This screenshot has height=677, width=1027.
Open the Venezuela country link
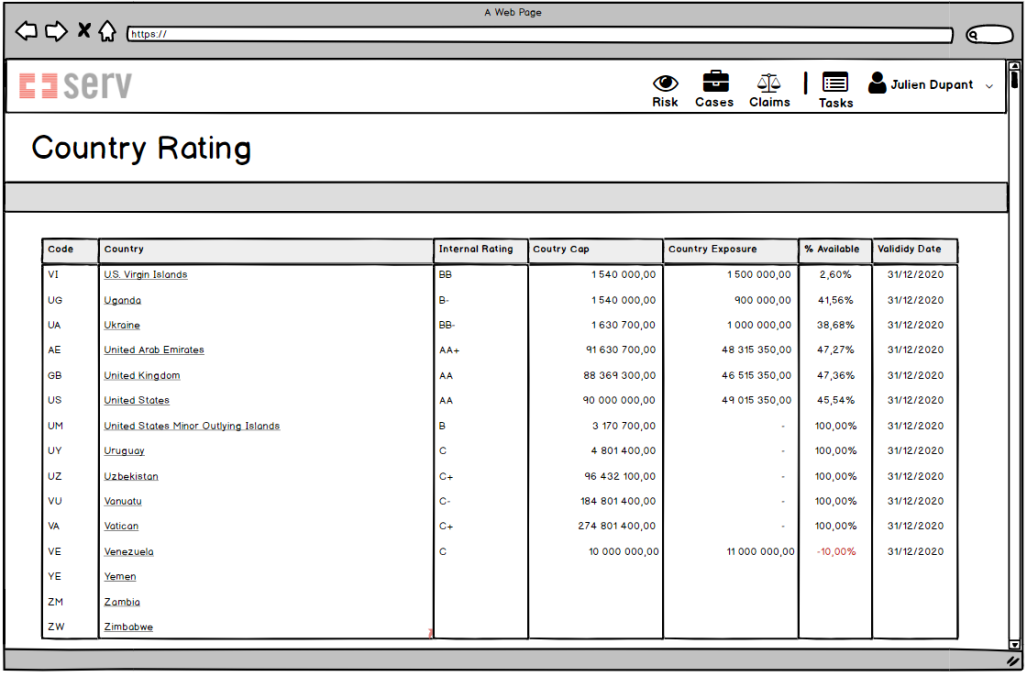pyautogui.click(x=129, y=552)
